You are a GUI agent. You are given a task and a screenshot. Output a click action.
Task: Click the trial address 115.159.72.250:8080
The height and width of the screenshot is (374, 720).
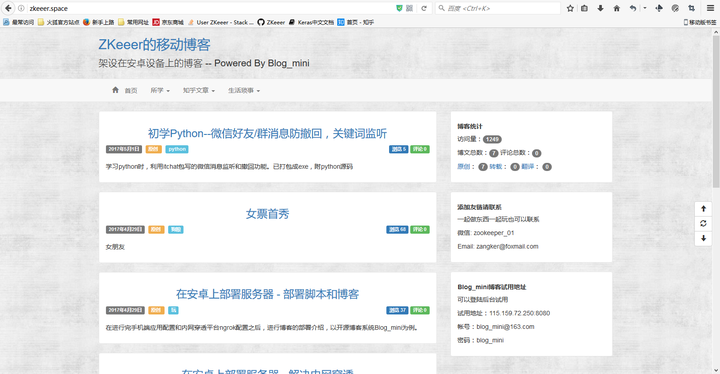519,313
